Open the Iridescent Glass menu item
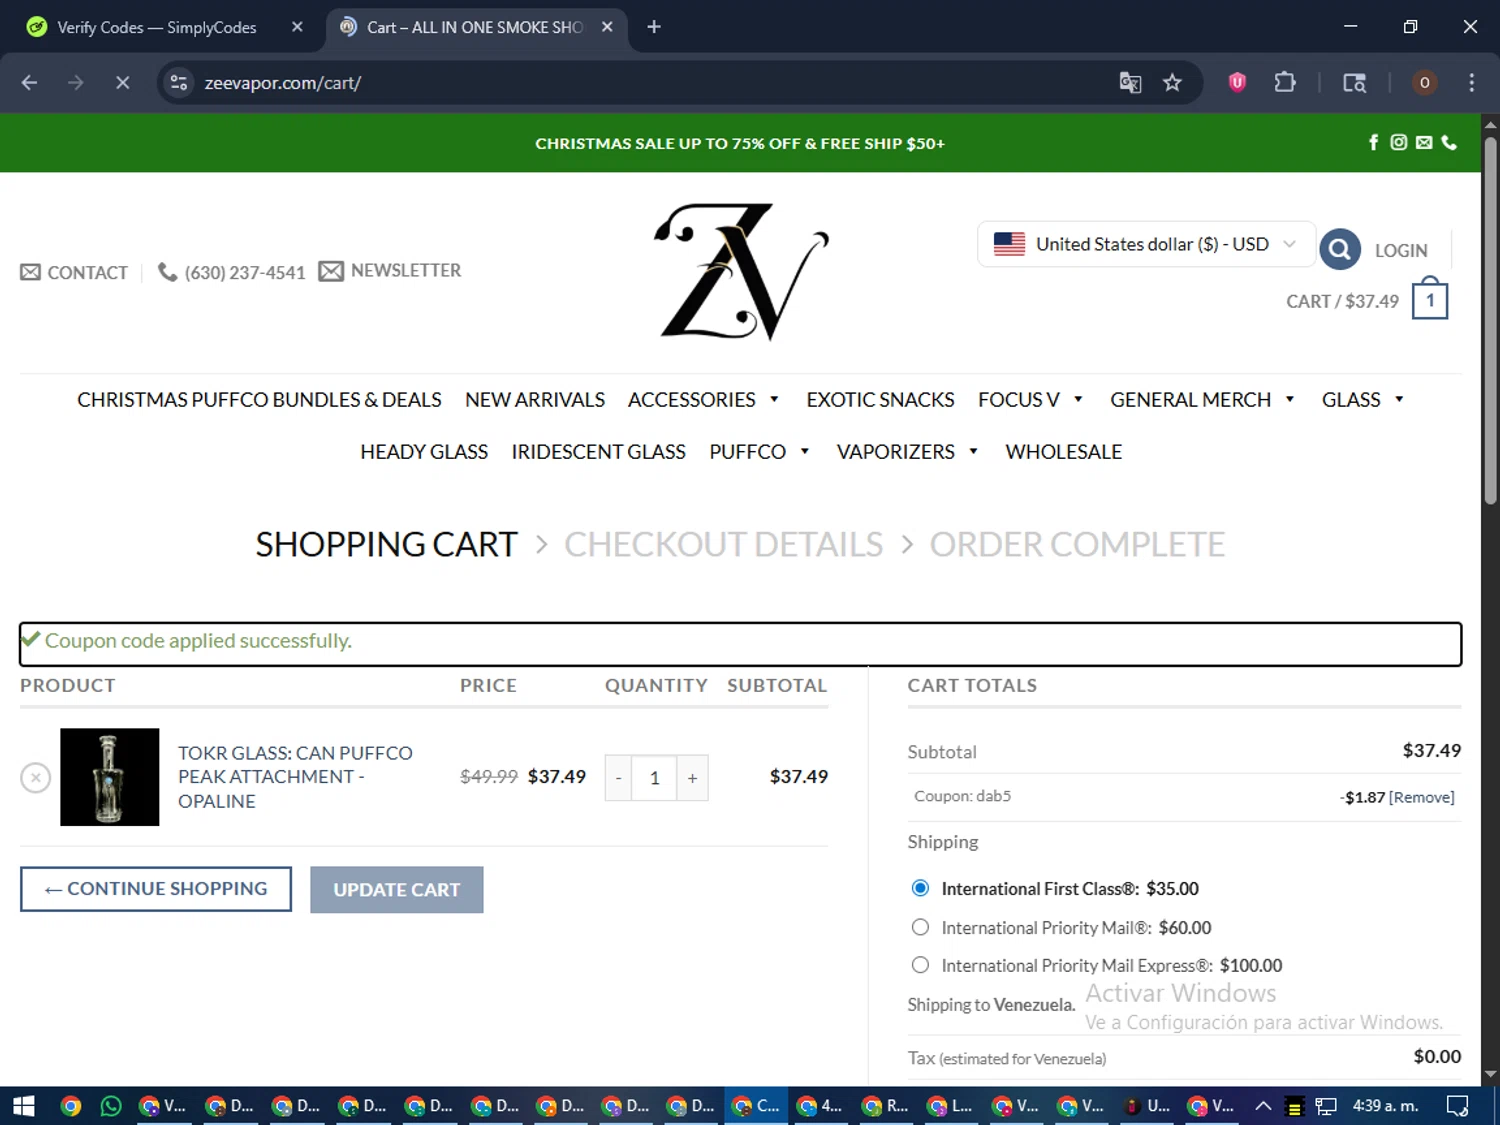This screenshot has width=1500, height=1125. coord(598,451)
